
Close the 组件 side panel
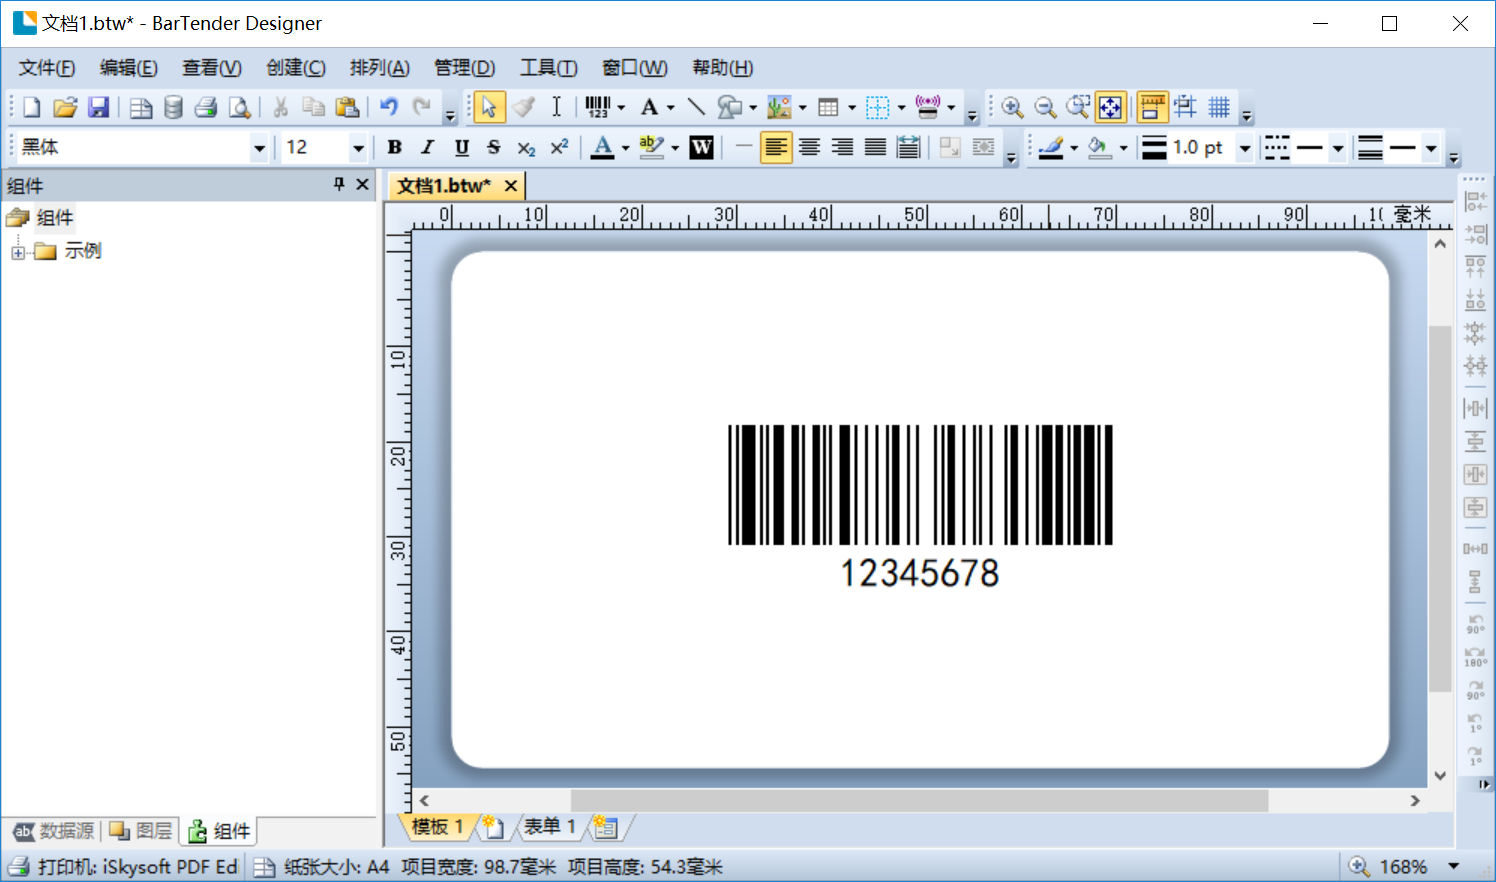[x=363, y=184]
